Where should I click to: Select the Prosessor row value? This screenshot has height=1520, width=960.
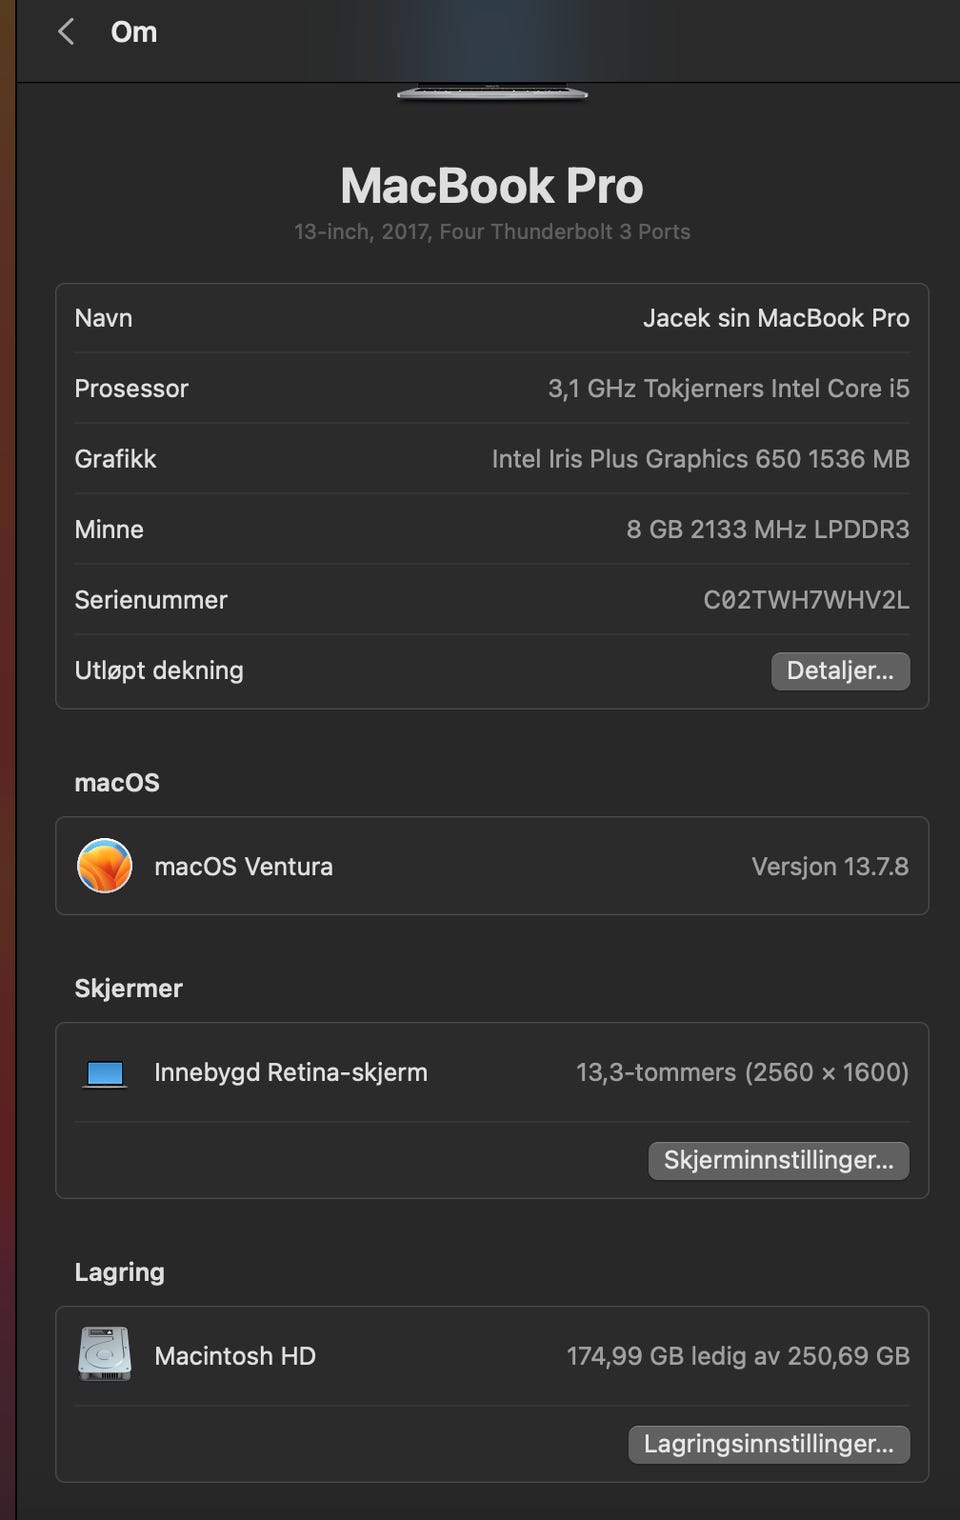coord(728,389)
